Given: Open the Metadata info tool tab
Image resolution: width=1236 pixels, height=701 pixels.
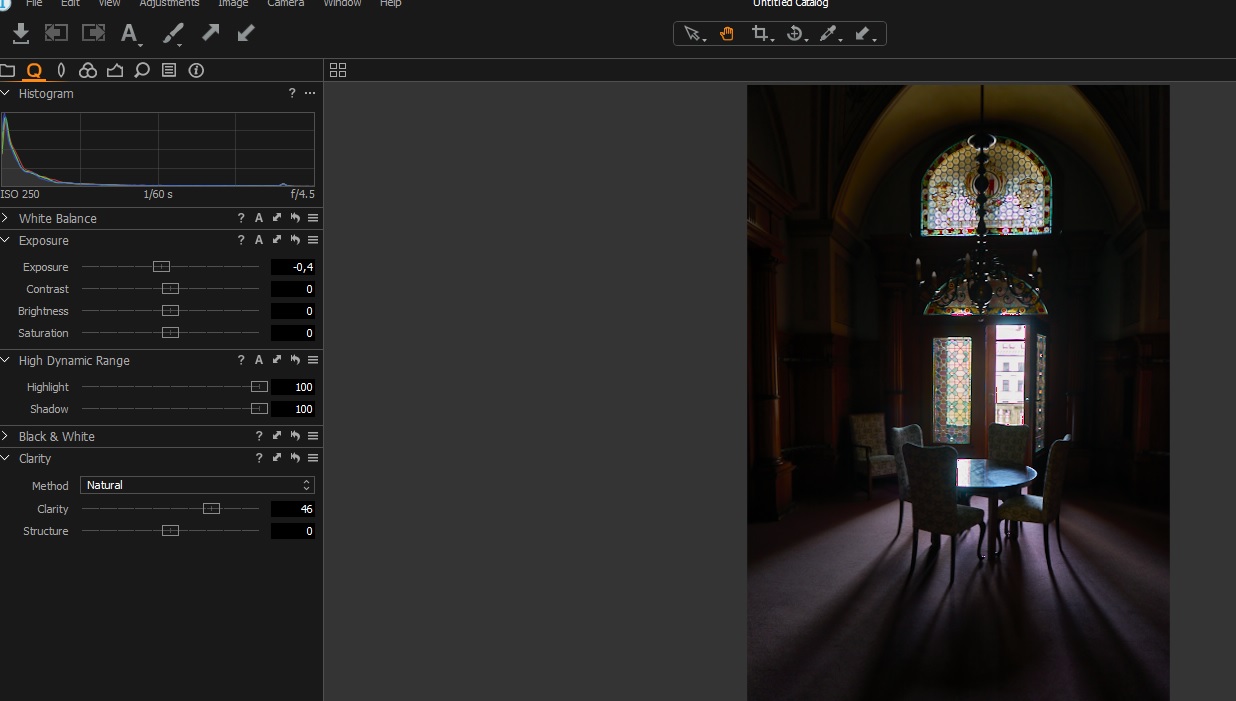Looking at the screenshot, I should (x=196, y=70).
